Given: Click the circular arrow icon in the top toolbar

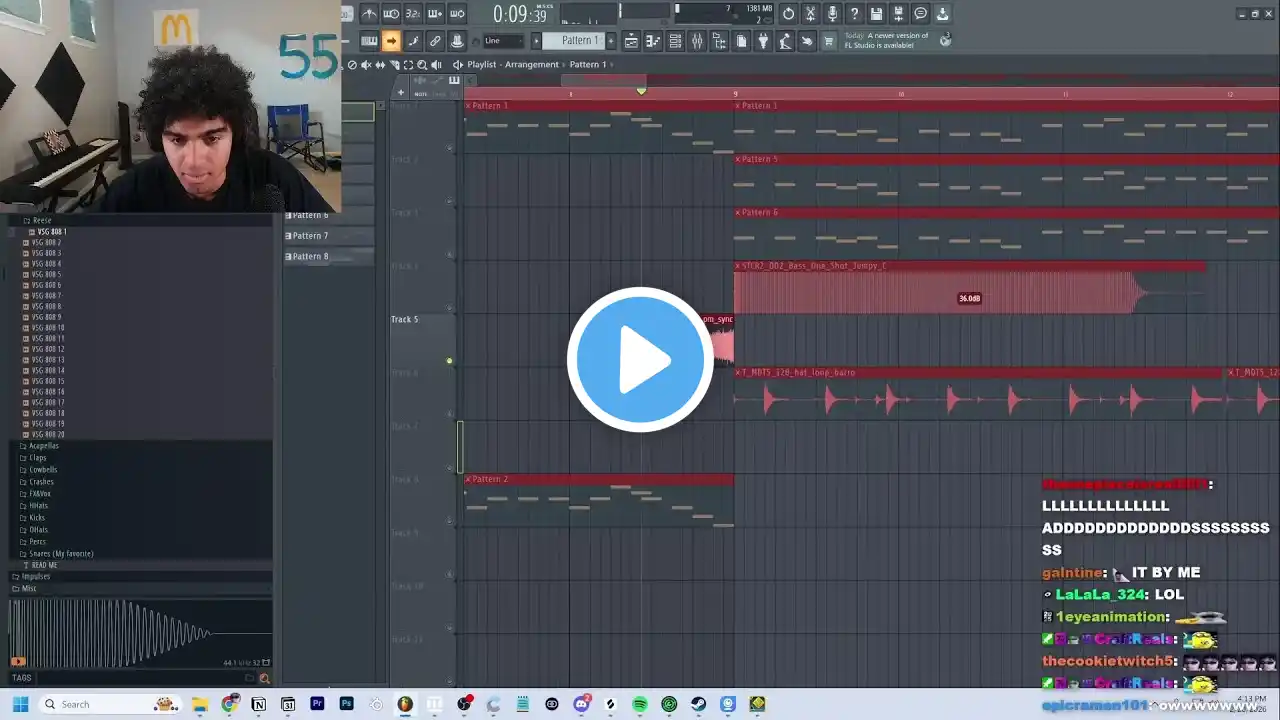Looking at the screenshot, I should pos(788,14).
